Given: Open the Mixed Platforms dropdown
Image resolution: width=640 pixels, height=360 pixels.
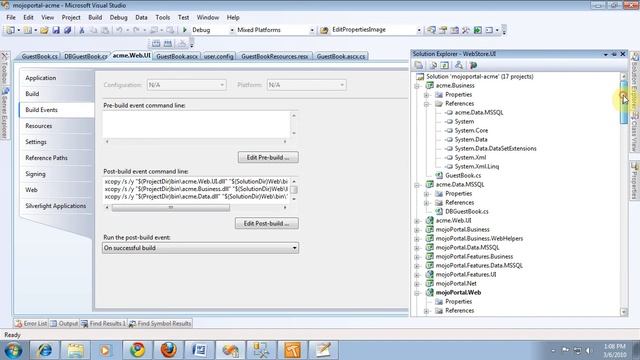Looking at the screenshot, I should click(x=312, y=30).
